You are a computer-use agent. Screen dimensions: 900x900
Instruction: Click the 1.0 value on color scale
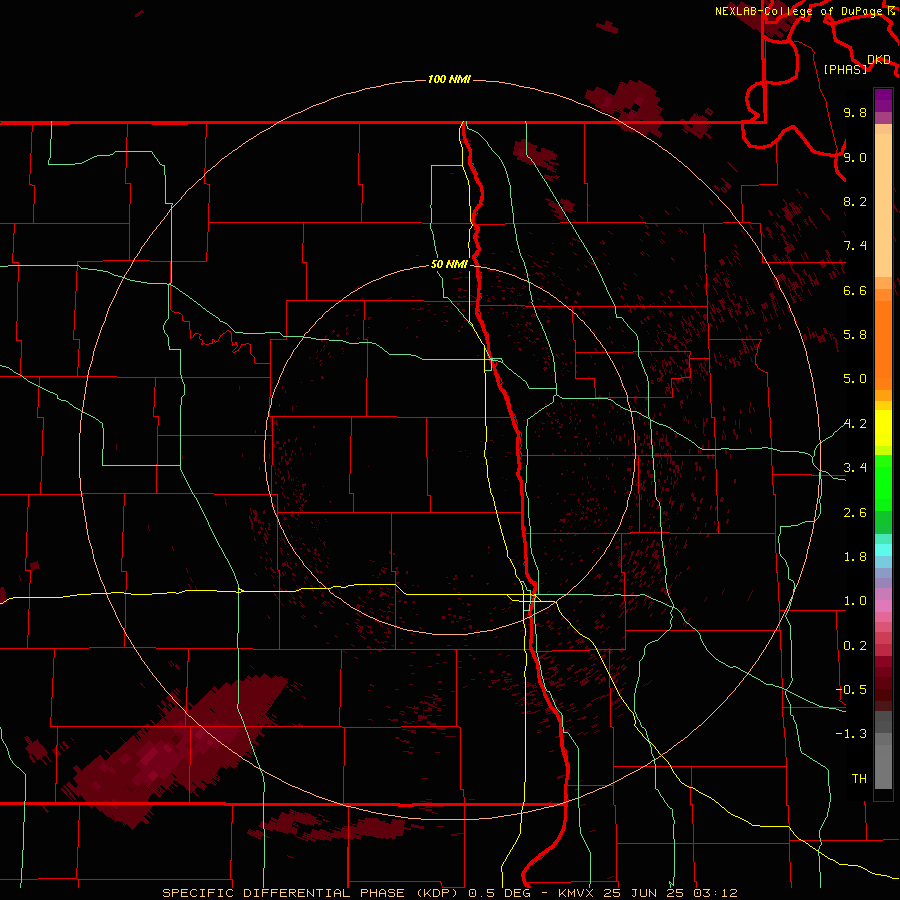tap(855, 601)
